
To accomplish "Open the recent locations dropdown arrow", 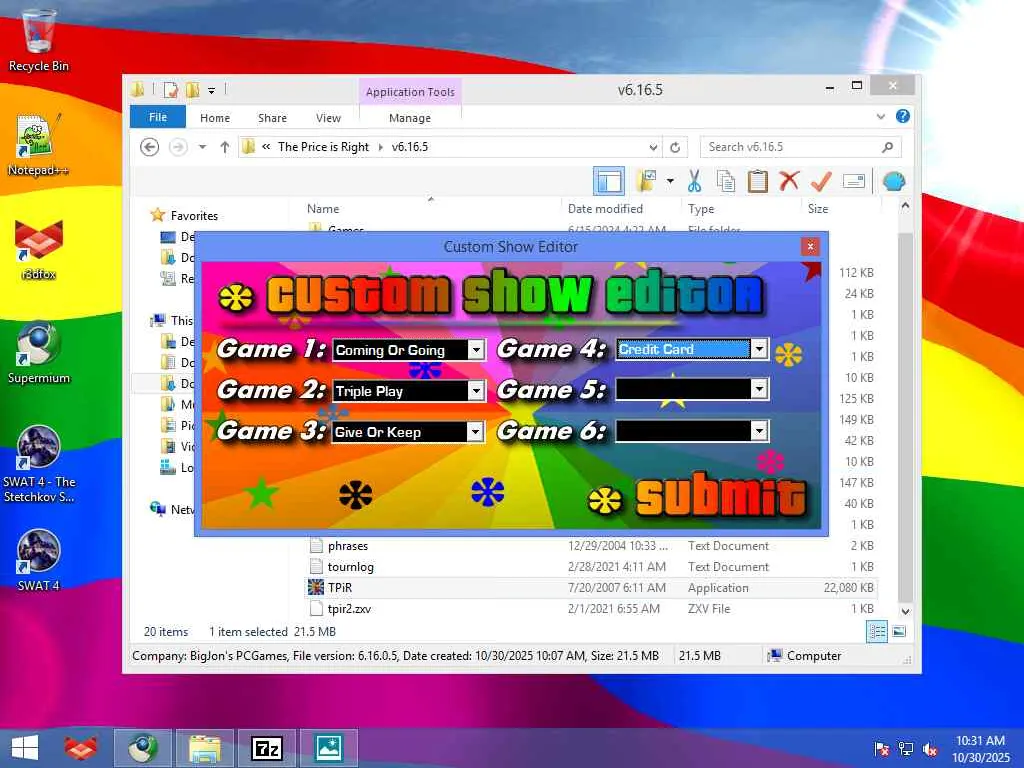I will [x=202, y=147].
